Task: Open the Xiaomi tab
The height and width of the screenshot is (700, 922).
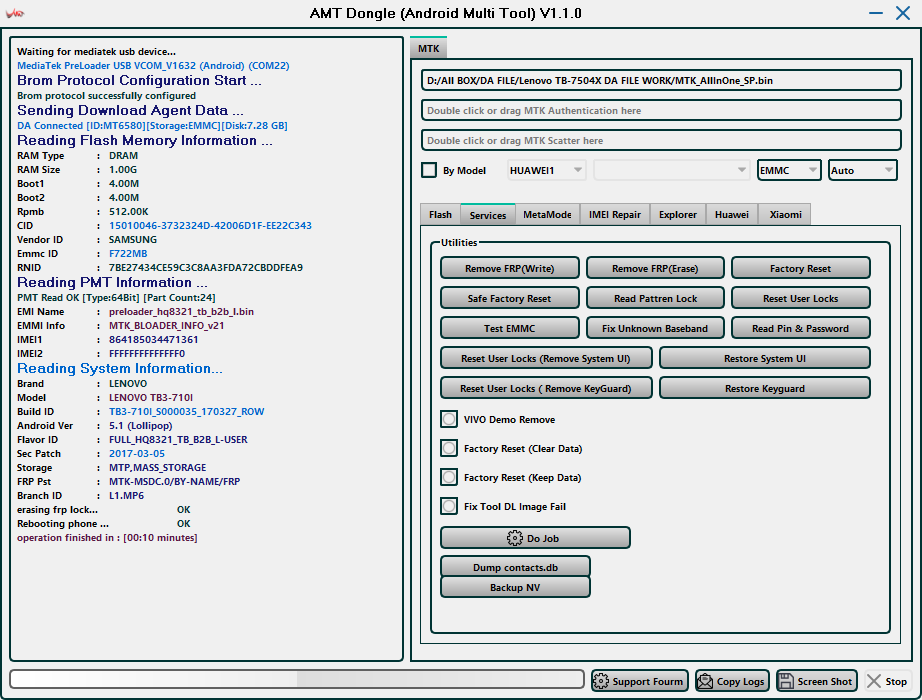Action: coord(784,214)
